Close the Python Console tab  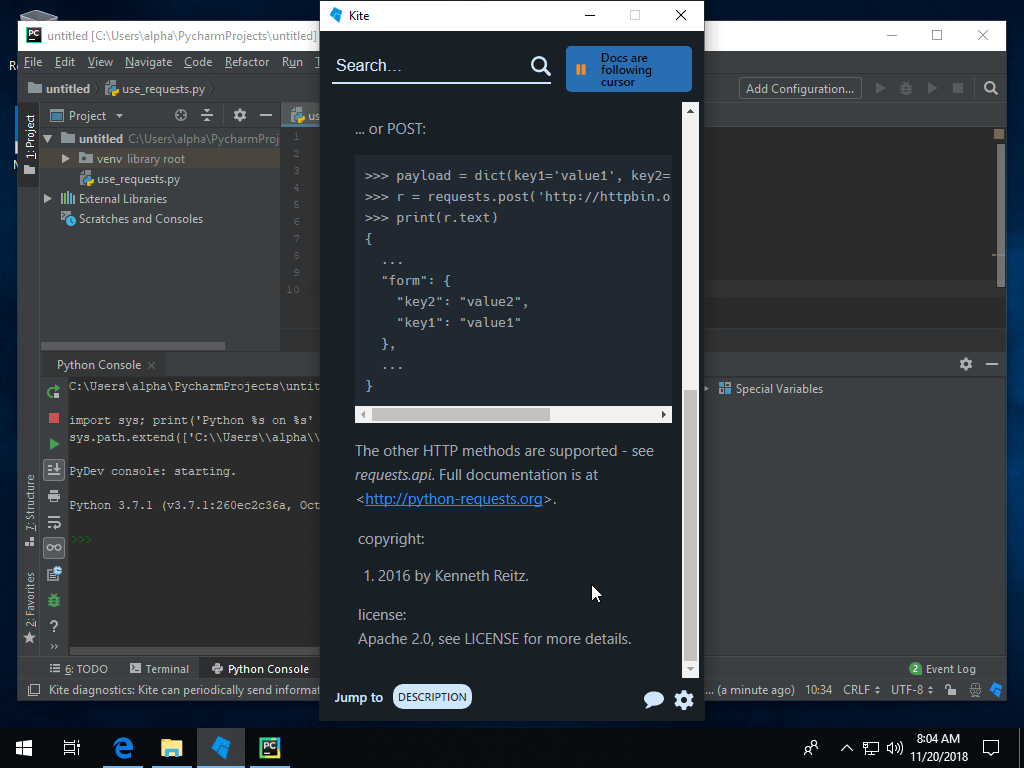152,365
